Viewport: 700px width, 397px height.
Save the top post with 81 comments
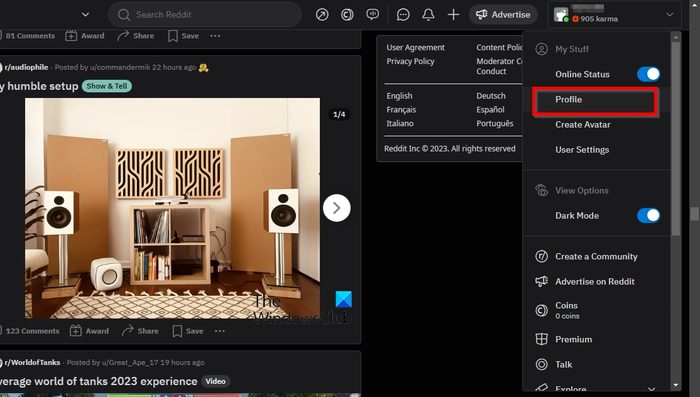[183, 36]
